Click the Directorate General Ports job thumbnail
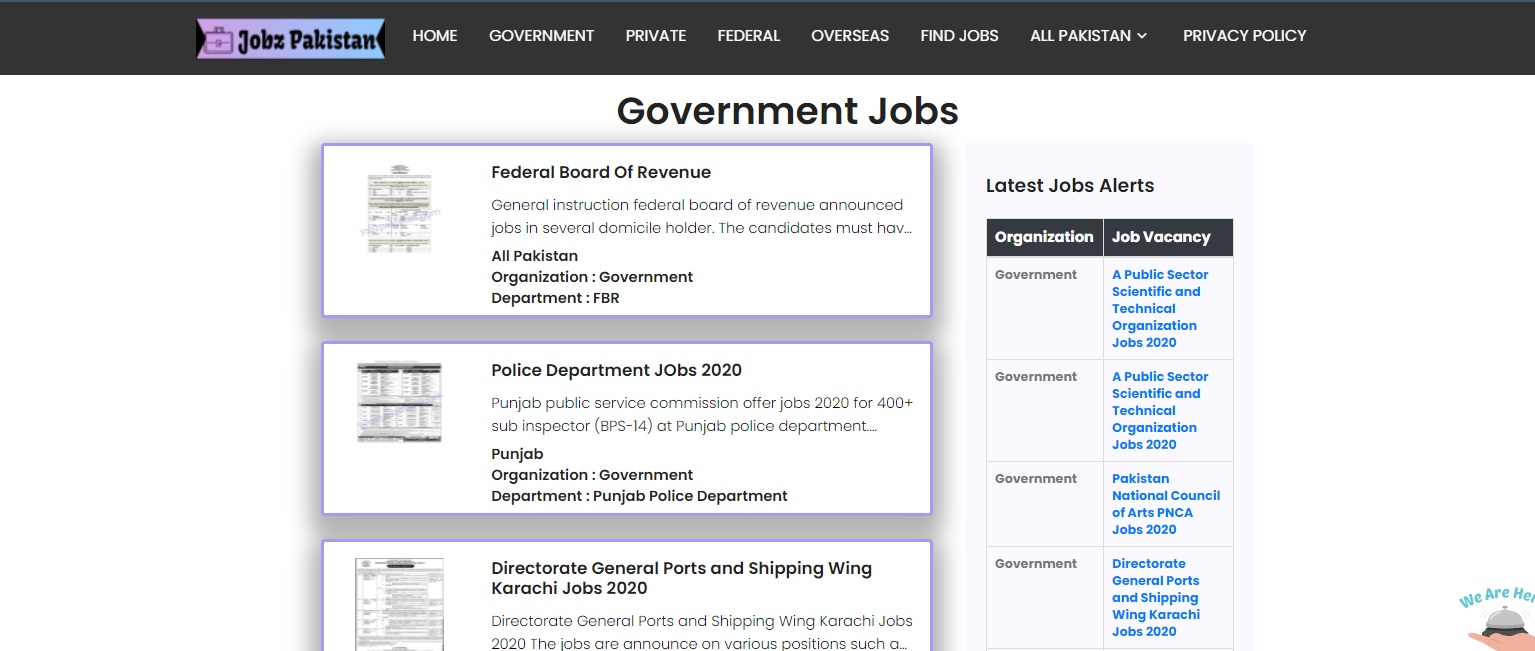This screenshot has width=1535, height=651. (399, 605)
